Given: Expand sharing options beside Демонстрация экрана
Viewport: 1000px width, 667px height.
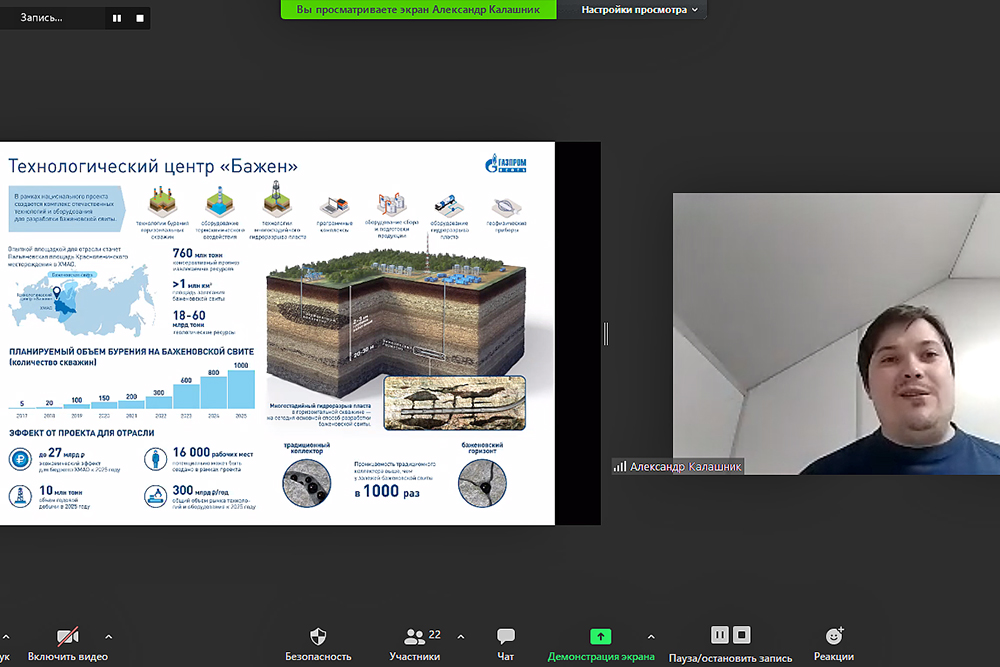Looking at the screenshot, I should point(651,636).
